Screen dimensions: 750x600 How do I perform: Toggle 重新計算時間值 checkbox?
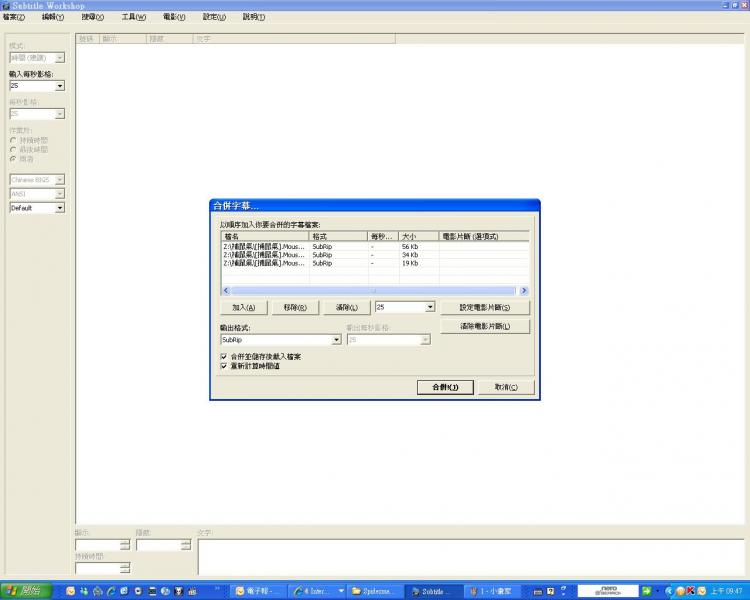[x=223, y=366]
